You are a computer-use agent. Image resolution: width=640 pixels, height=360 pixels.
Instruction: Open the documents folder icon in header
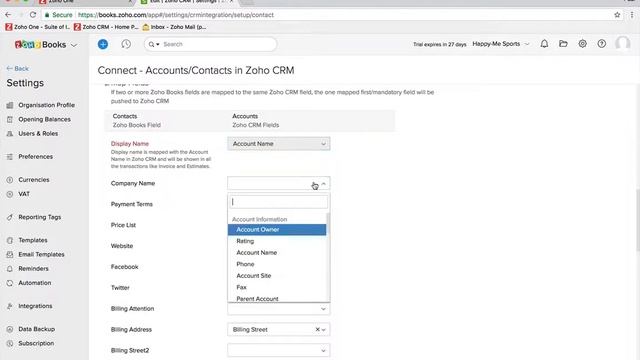(x=563, y=44)
